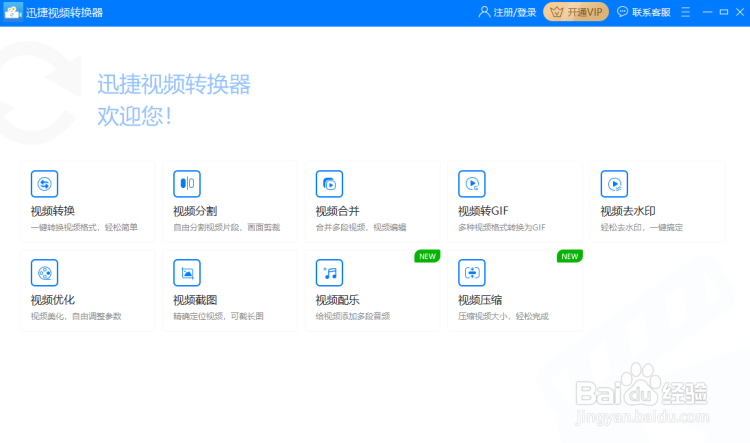Click the 视频截图 title text
The height and width of the screenshot is (443, 750).
[x=195, y=300]
